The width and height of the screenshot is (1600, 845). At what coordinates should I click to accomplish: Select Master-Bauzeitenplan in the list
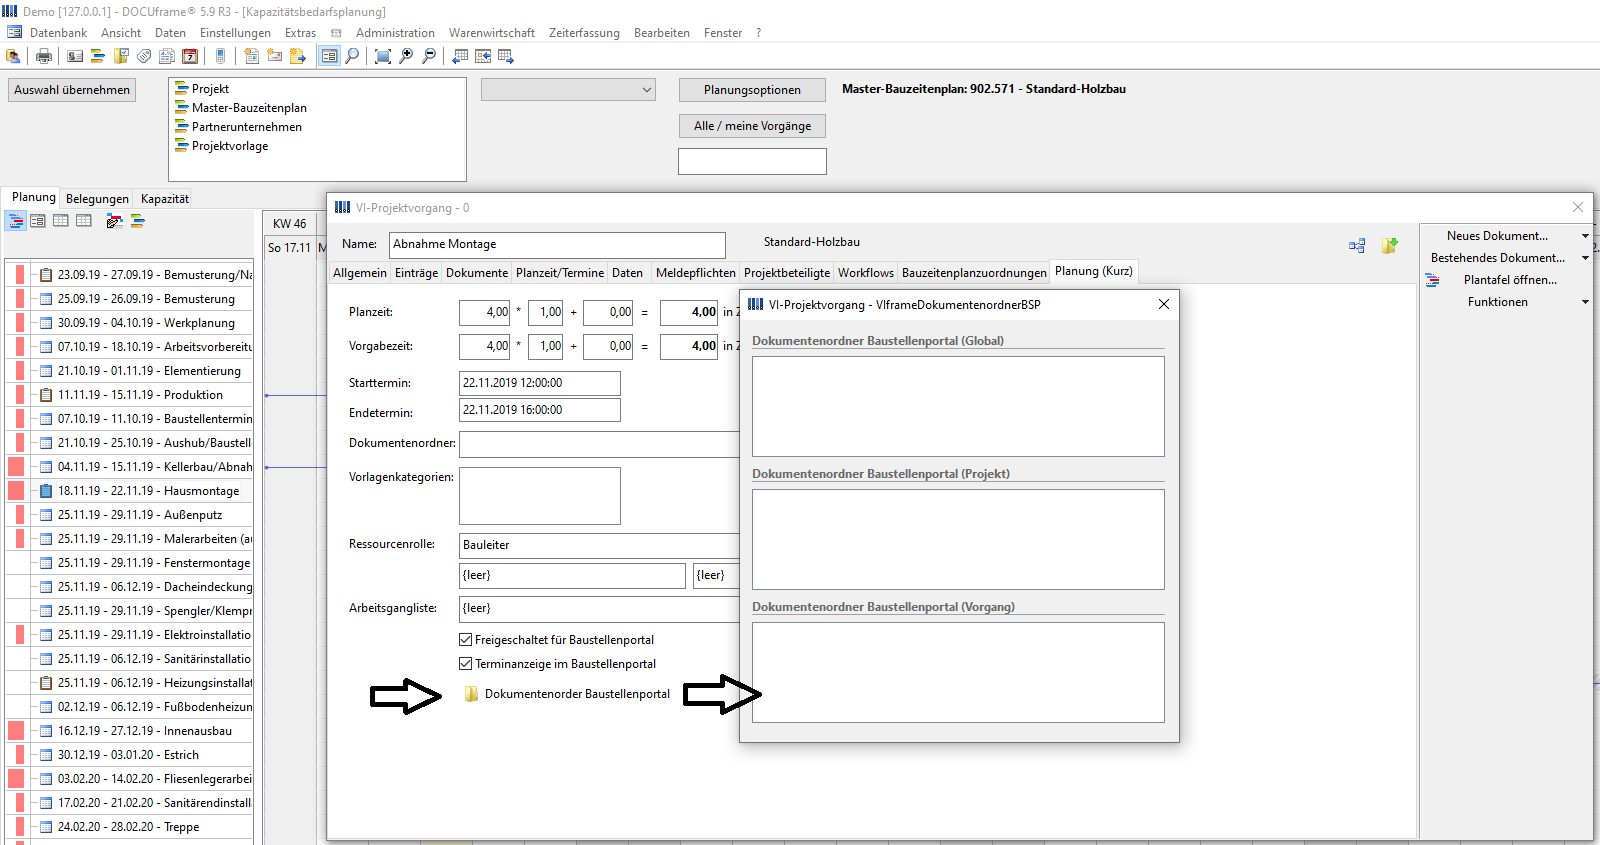249,108
